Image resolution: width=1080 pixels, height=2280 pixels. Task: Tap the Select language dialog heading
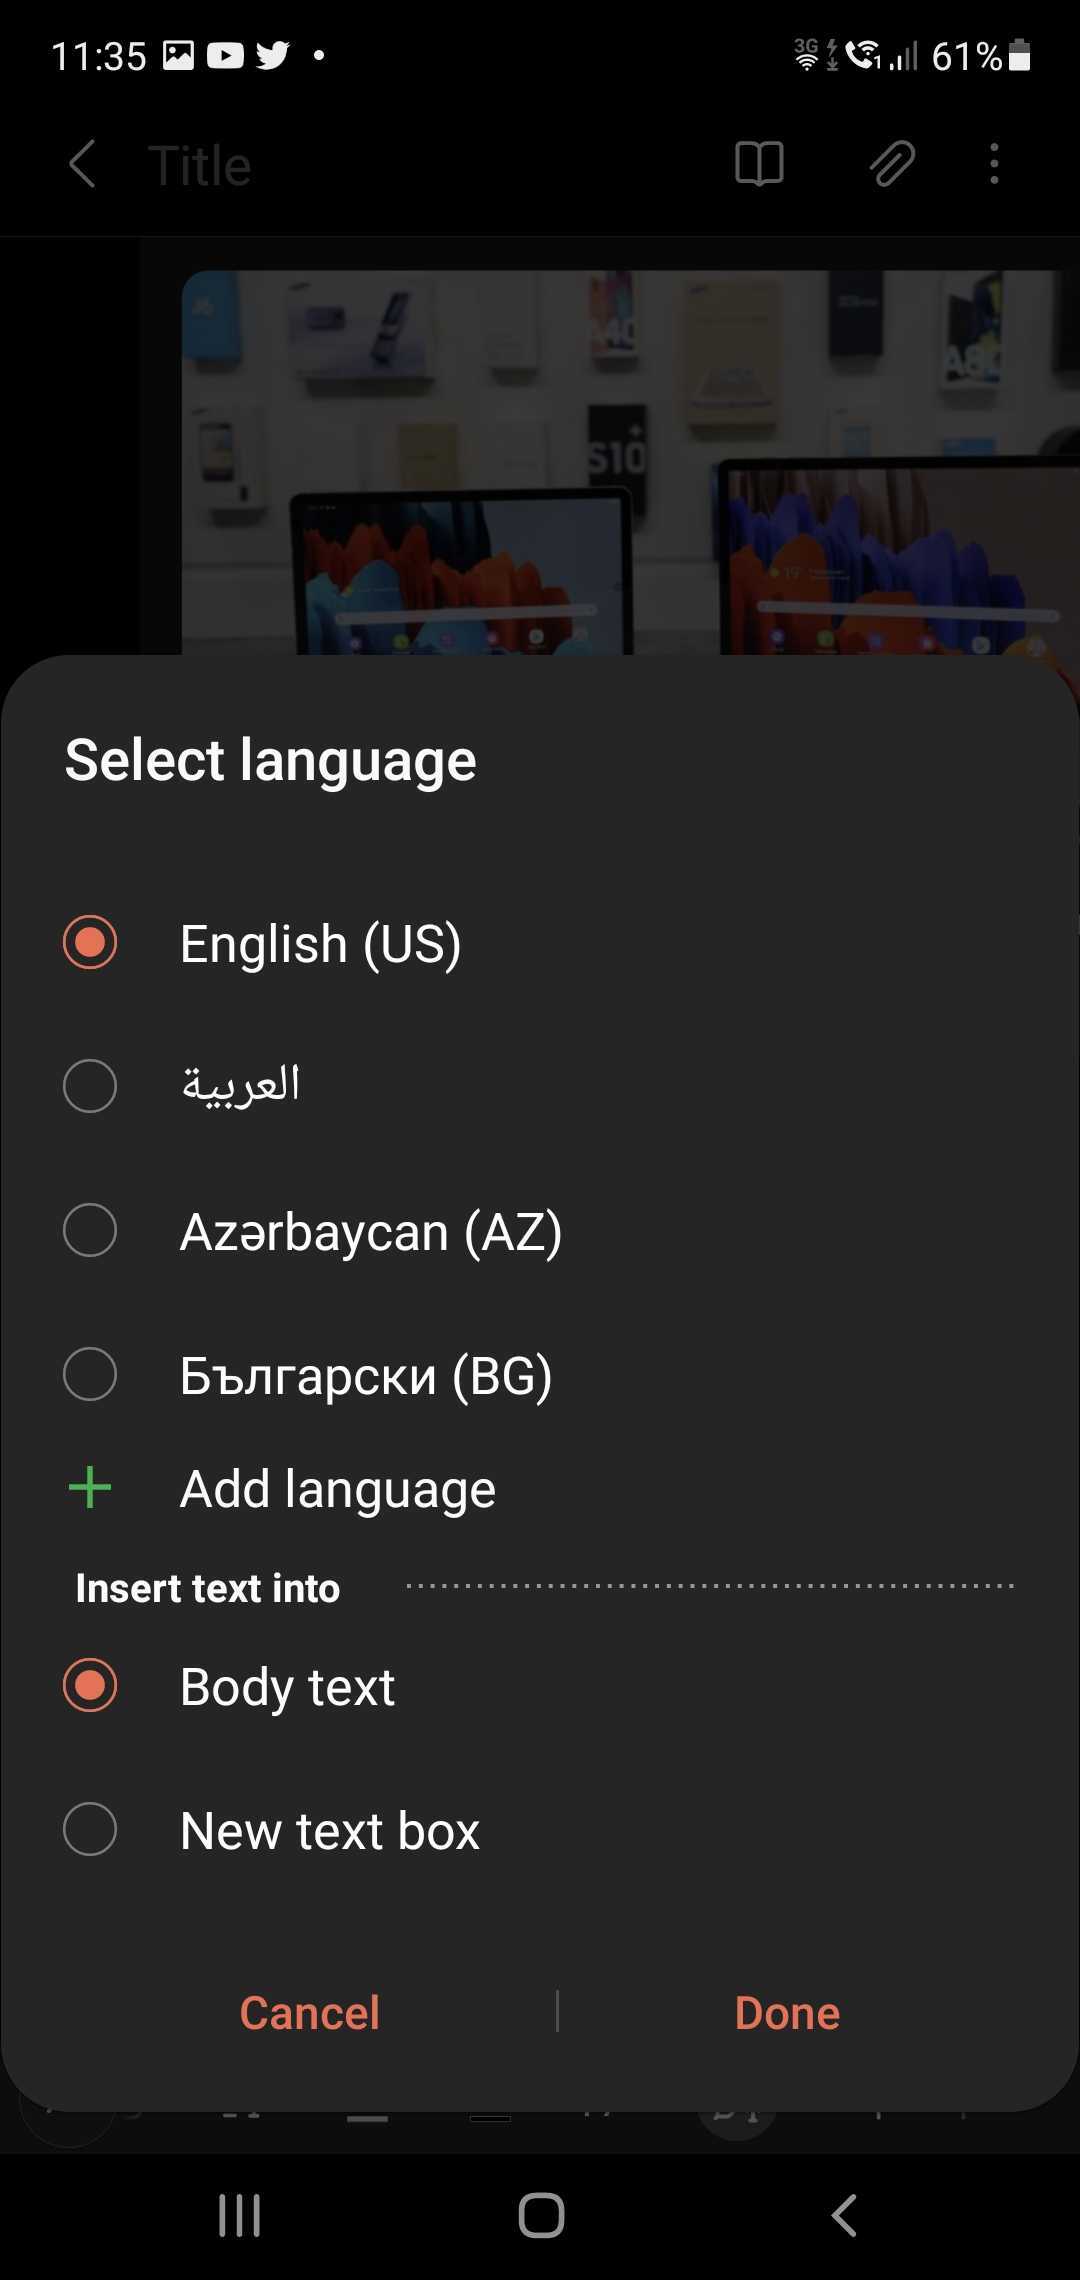coord(270,761)
